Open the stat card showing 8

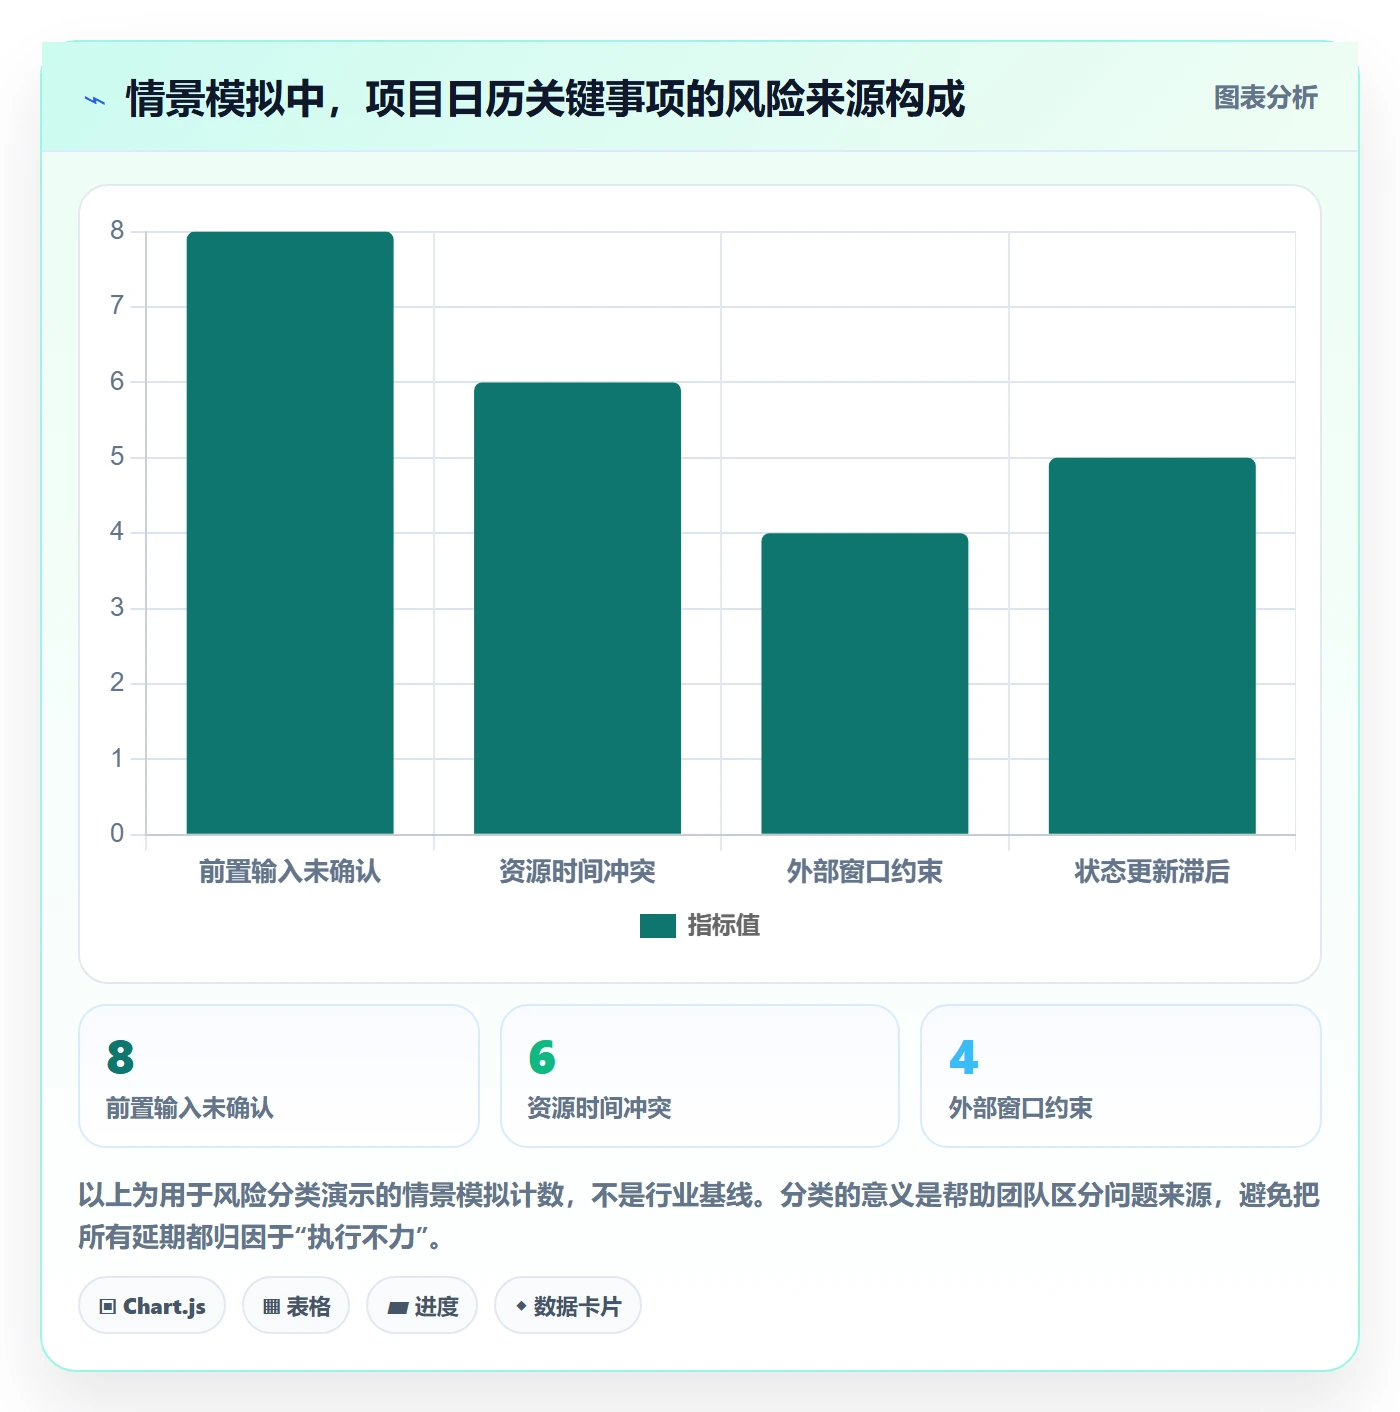(x=279, y=1076)
